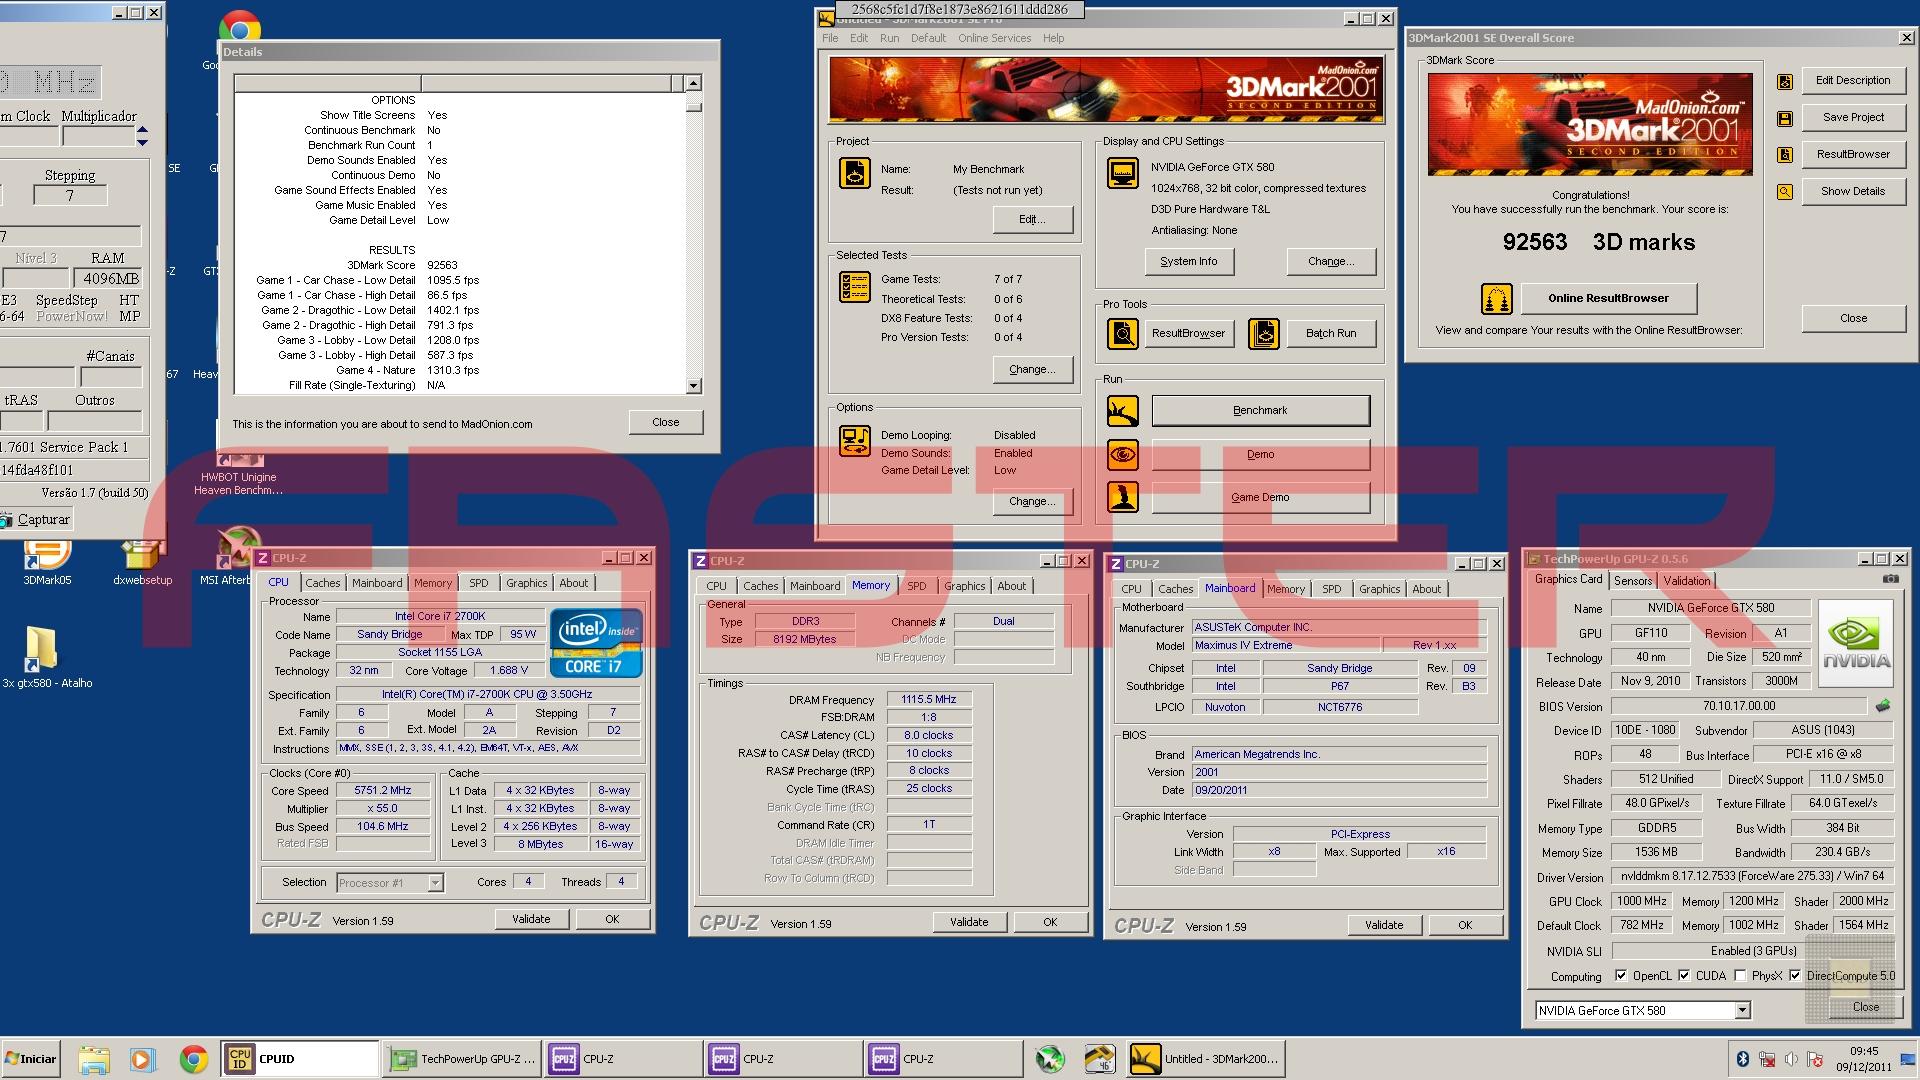Open the HWBOT Unigine Heaven desktop shortcut
Image resolution: width=1920 pixels, height=1080 pixels.
(238, 476)
